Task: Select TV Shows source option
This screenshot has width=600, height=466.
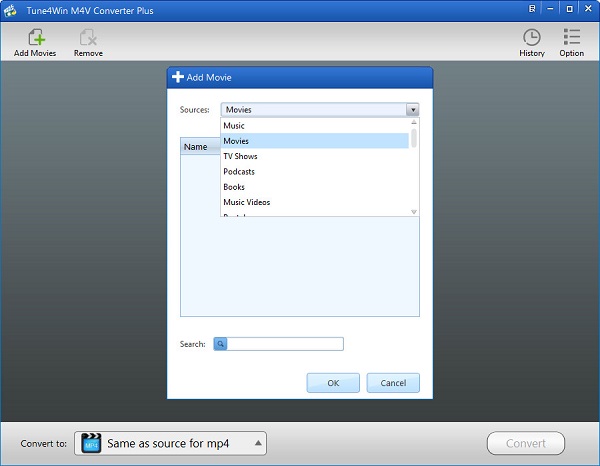Action: tap(240, 156)
